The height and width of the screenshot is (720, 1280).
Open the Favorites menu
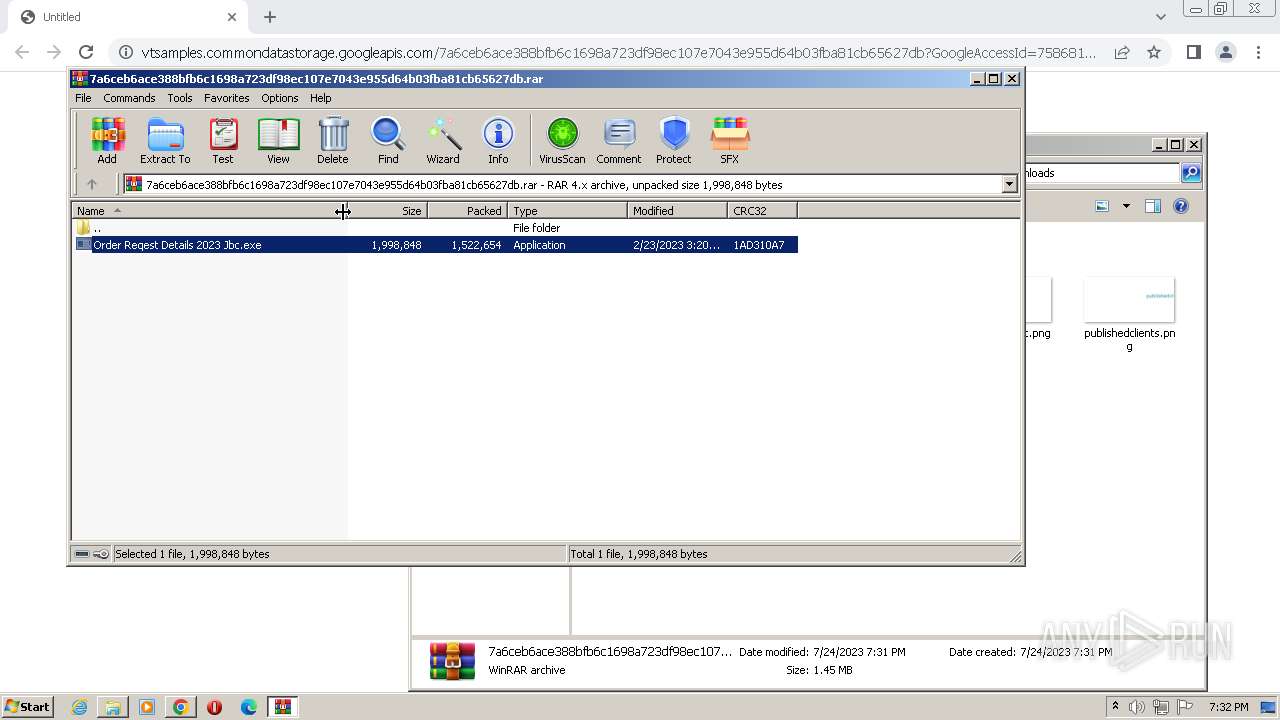227,98
